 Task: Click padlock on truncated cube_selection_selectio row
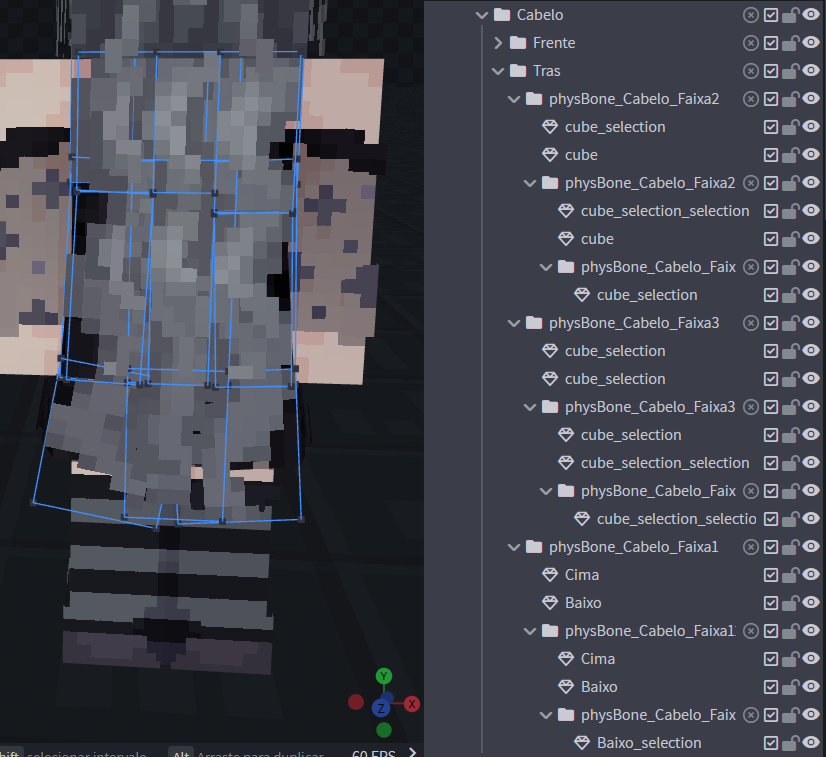coord(790,519)
